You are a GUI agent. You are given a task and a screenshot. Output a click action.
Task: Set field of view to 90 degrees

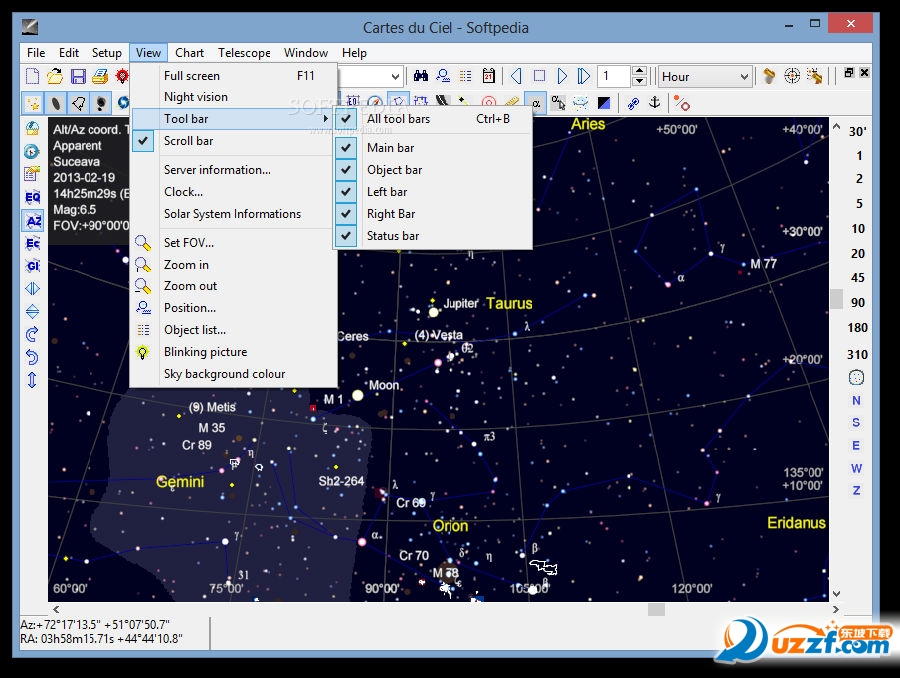tap(858, 303)
